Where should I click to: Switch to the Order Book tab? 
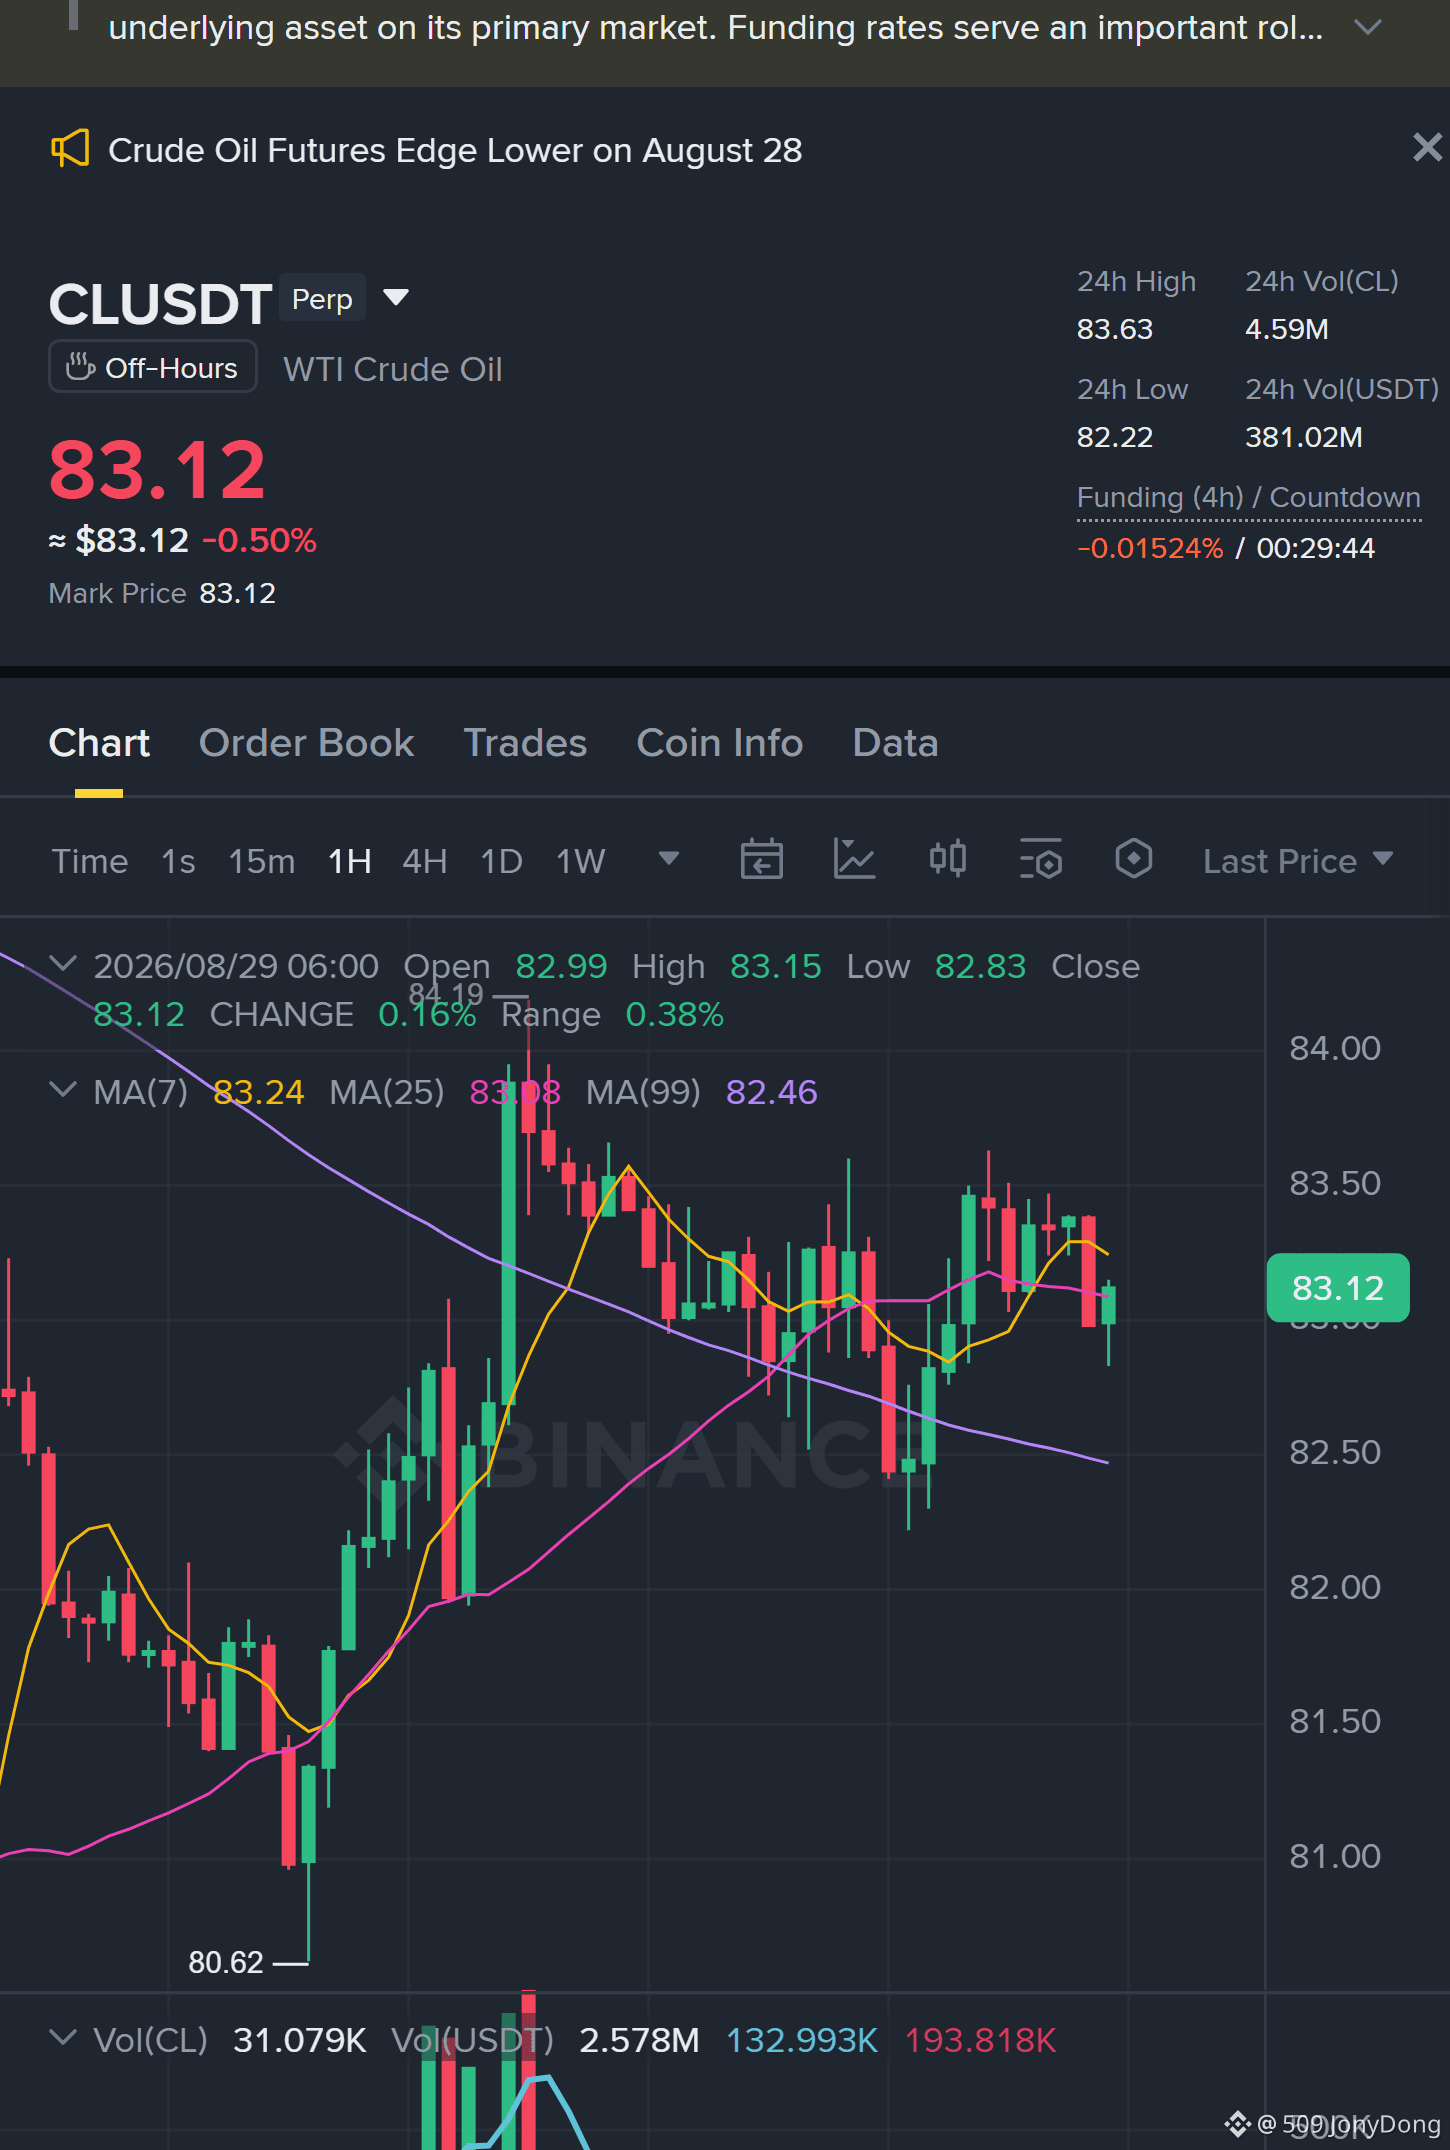[306, 743]
